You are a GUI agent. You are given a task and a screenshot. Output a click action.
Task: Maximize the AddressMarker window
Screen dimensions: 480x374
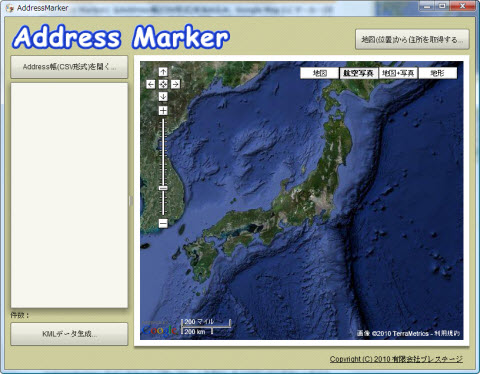443,5
